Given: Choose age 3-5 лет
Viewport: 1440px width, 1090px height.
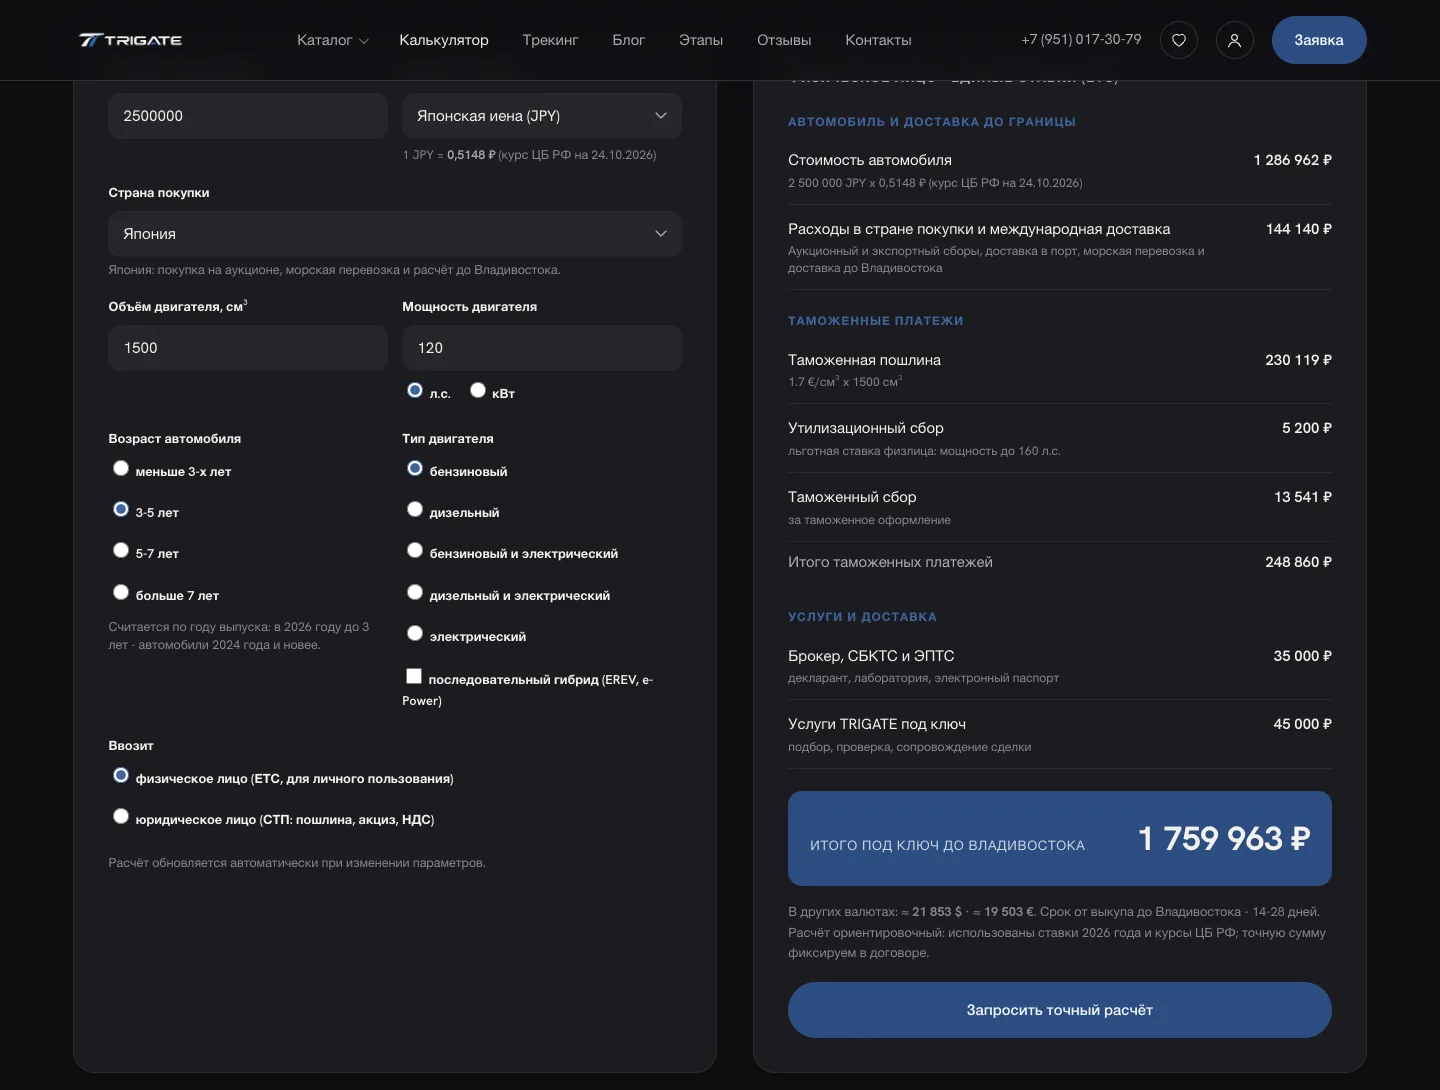Looking at the screenshot, I should (121, 509).
